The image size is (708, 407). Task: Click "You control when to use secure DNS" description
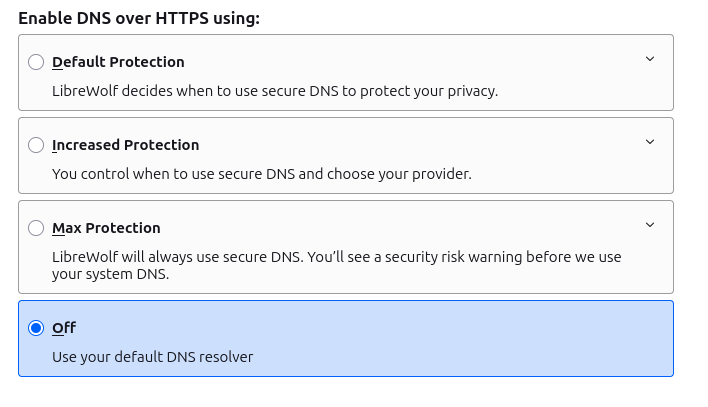[x=261, y=174]
